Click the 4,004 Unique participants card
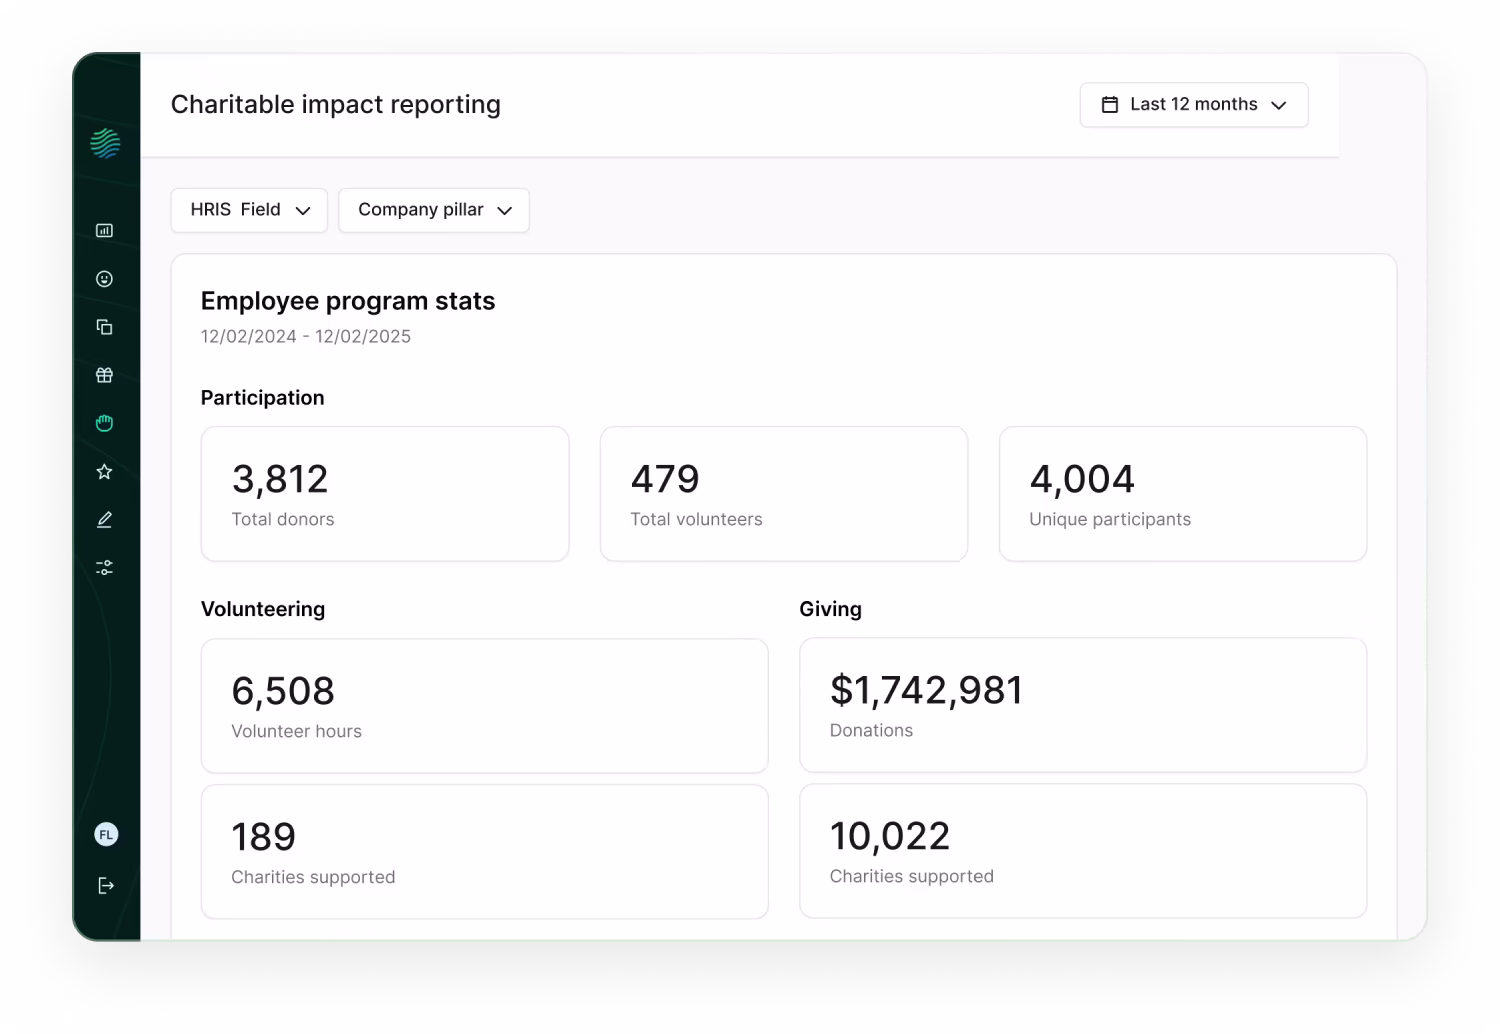The image size is (1500, 1034). [x=1183, y=494]
